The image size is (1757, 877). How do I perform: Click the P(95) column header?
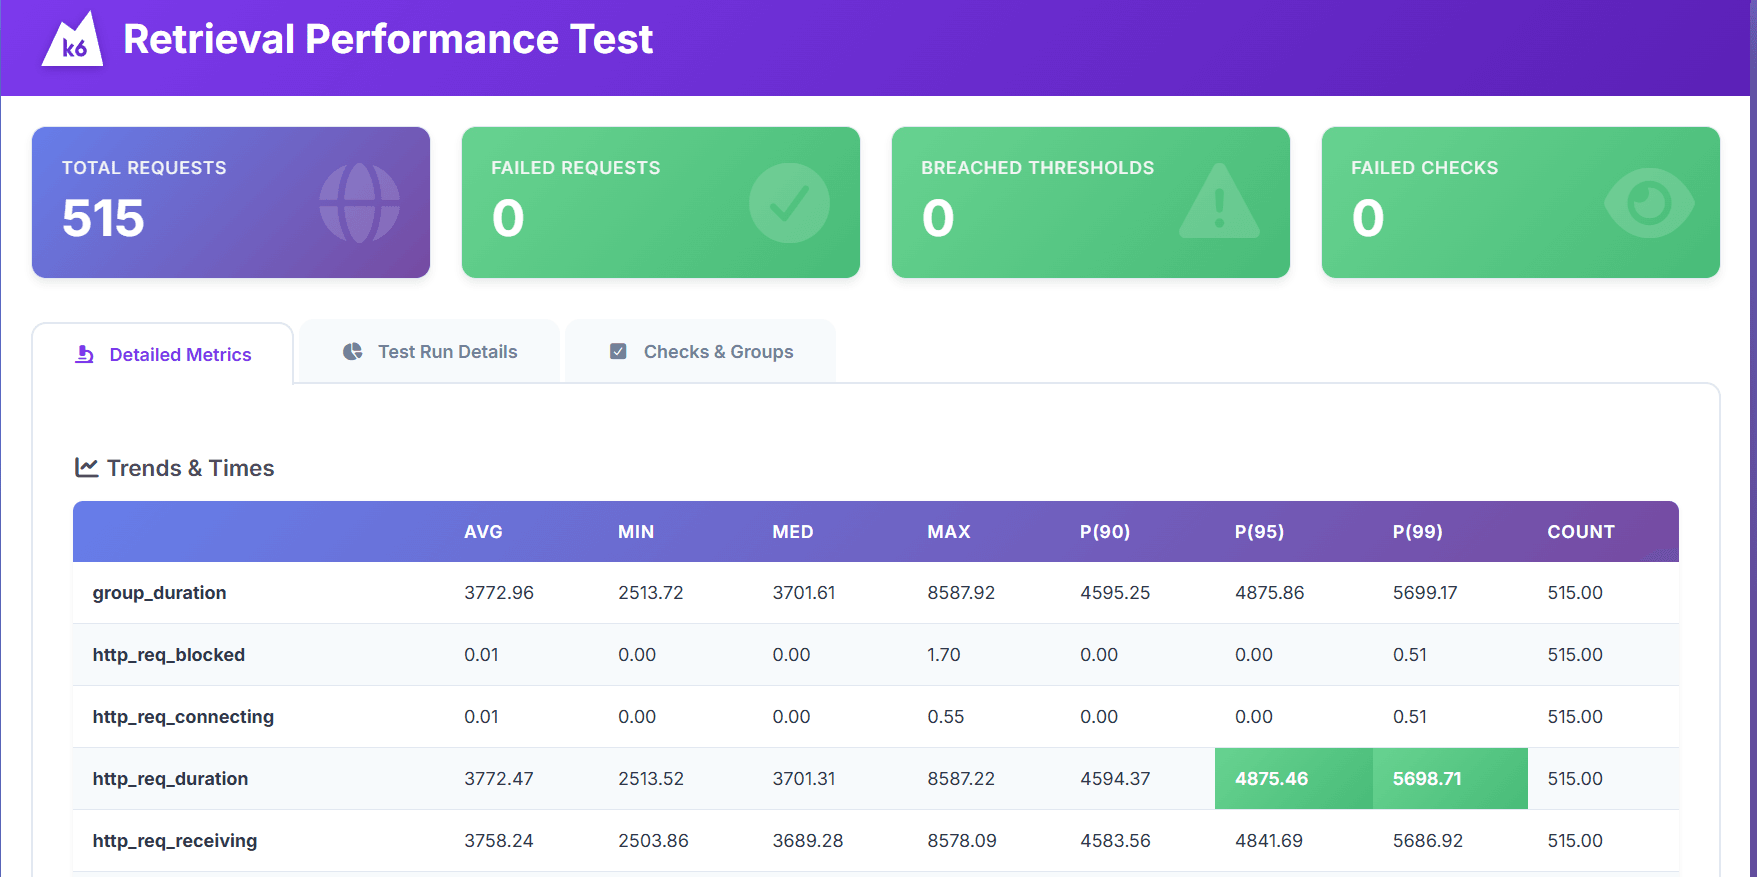pyautogui.click(x=1259, y=532)
